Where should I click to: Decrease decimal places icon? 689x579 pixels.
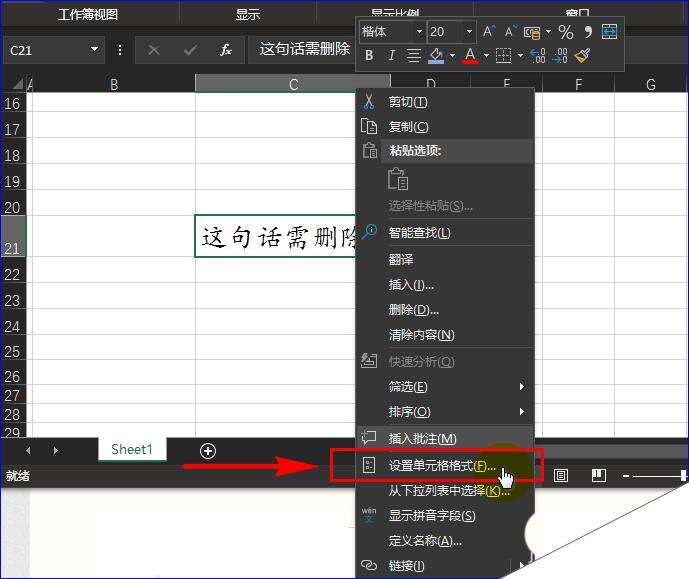click(560, 56)
